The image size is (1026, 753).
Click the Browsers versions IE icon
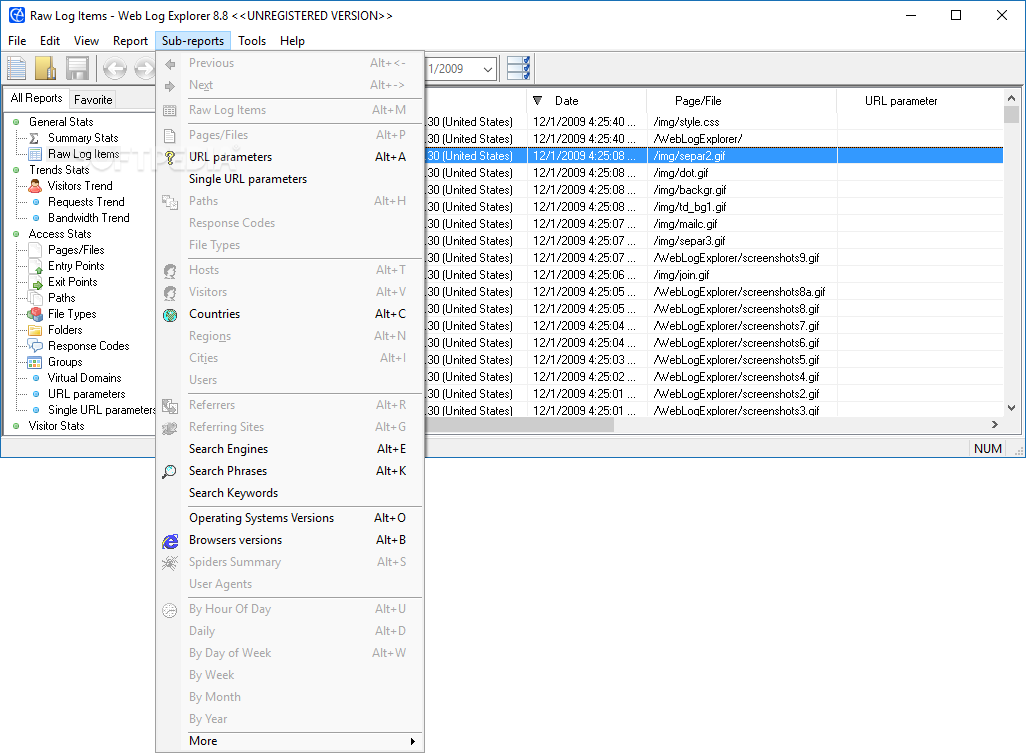point(169,541)
